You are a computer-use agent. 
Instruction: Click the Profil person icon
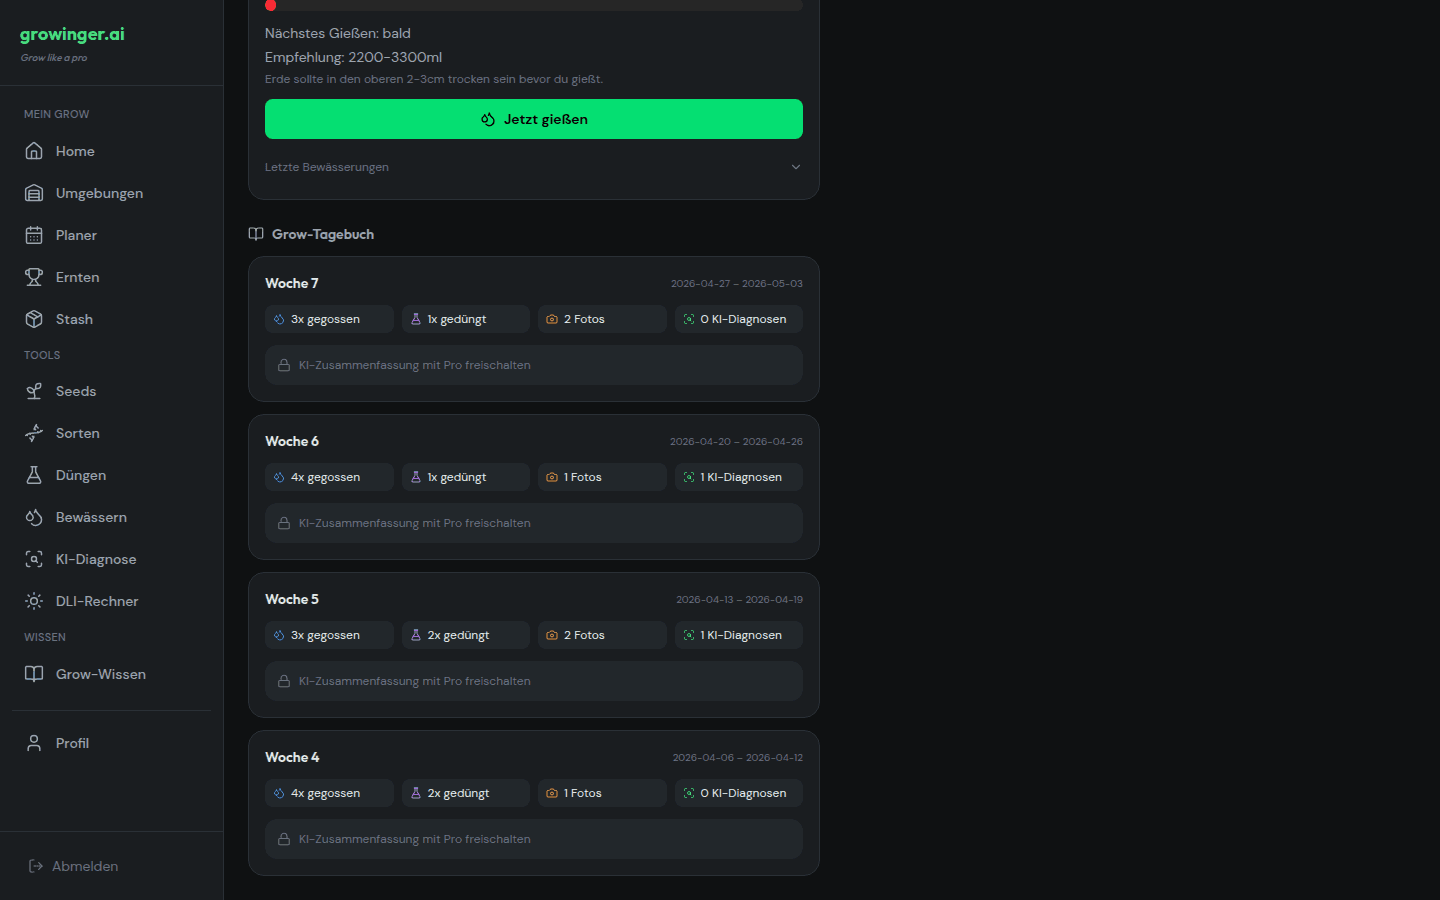(x=34, y=743)
